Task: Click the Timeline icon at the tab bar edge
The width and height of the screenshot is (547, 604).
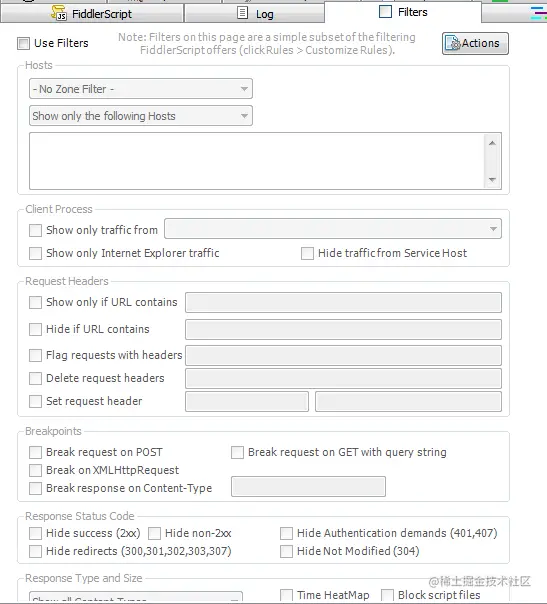Action: (x=539, y=13)
